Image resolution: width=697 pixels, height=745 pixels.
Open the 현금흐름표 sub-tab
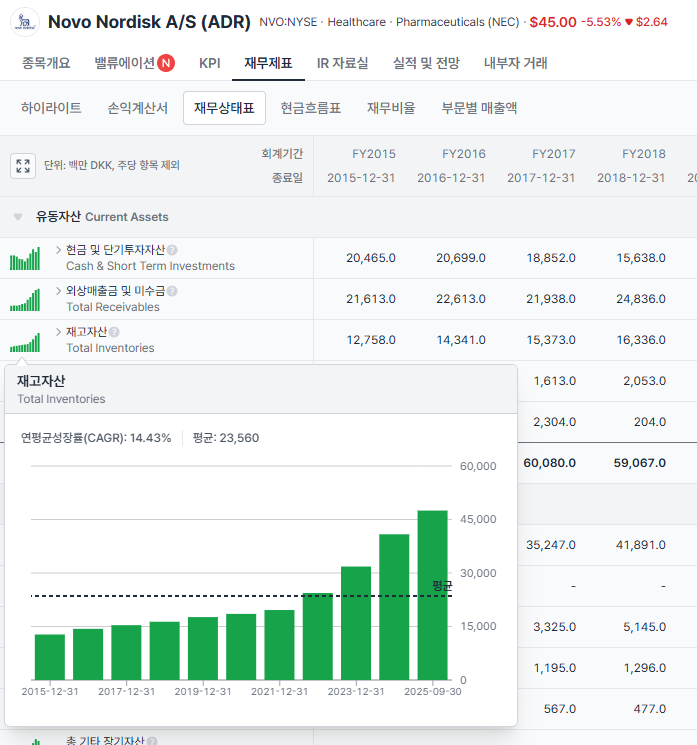coord(311,108)
